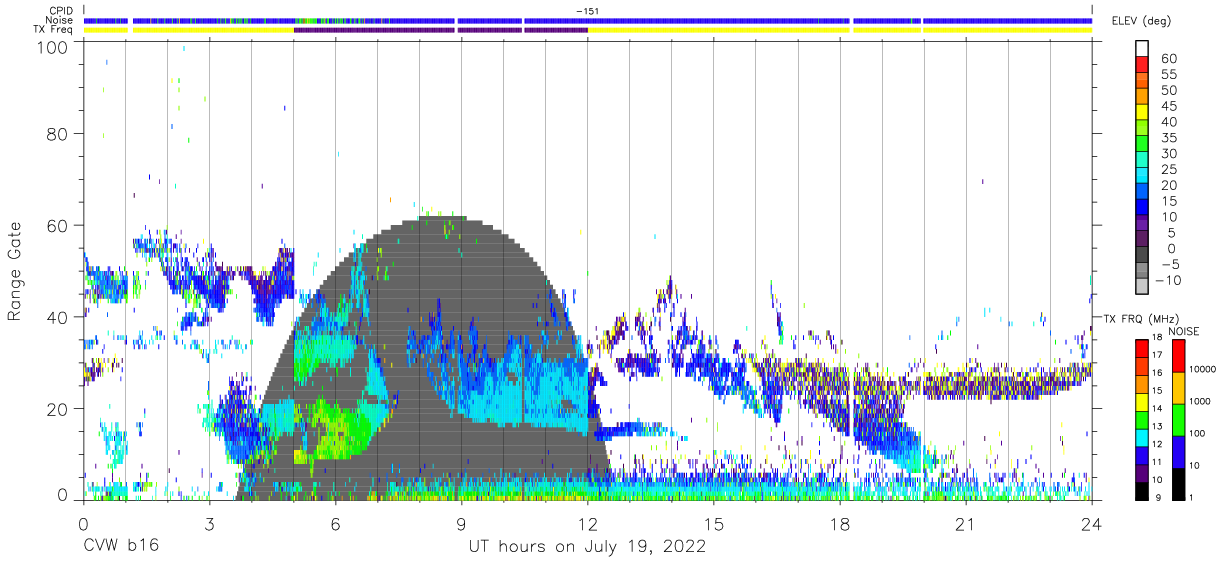Click the 21 hour tick on time axis
The width and height of the screenshot is (1228, 567).
(x=966, y=523)
